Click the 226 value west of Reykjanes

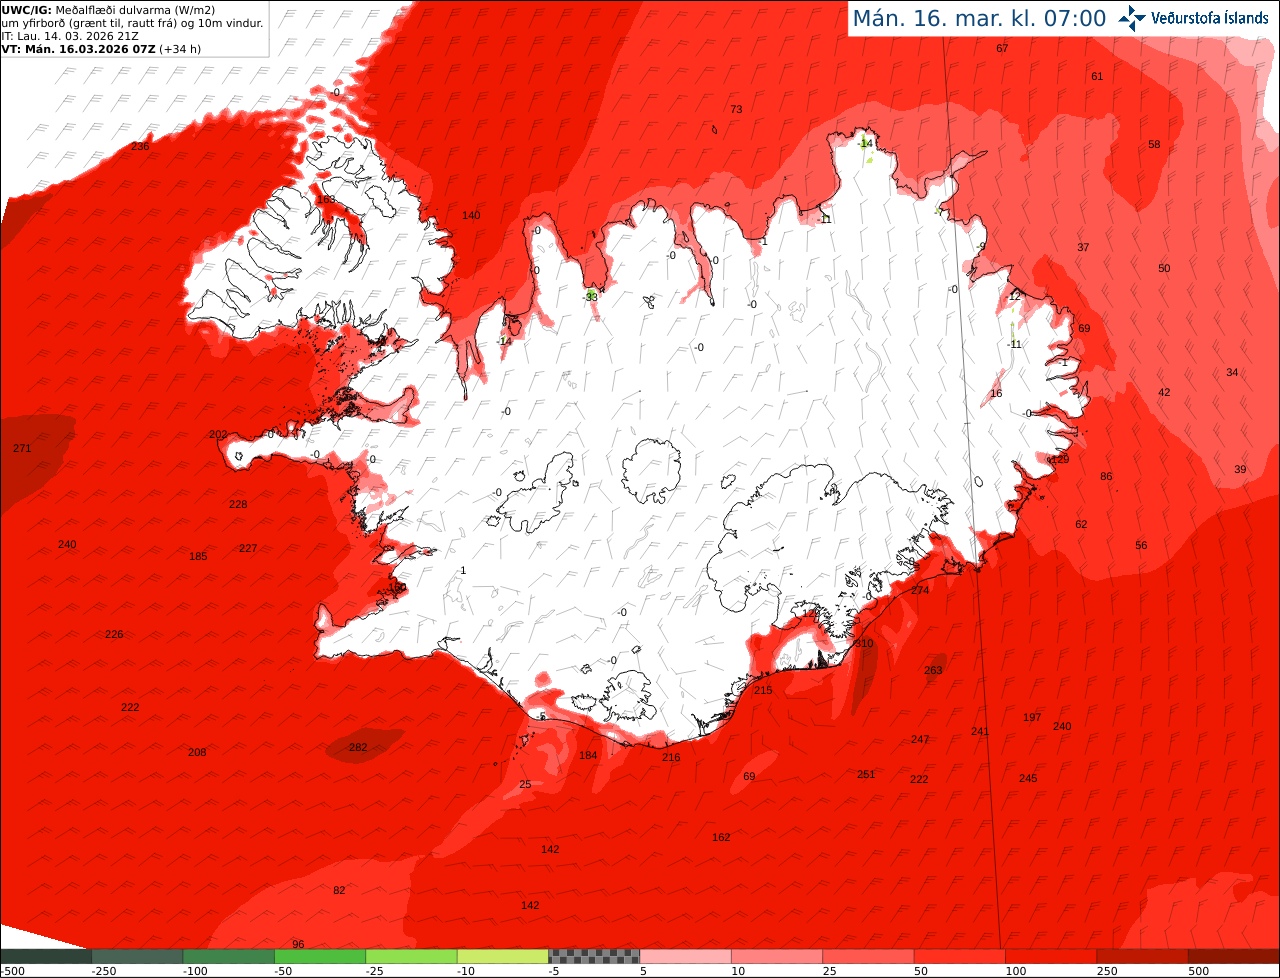pos(114,635)
